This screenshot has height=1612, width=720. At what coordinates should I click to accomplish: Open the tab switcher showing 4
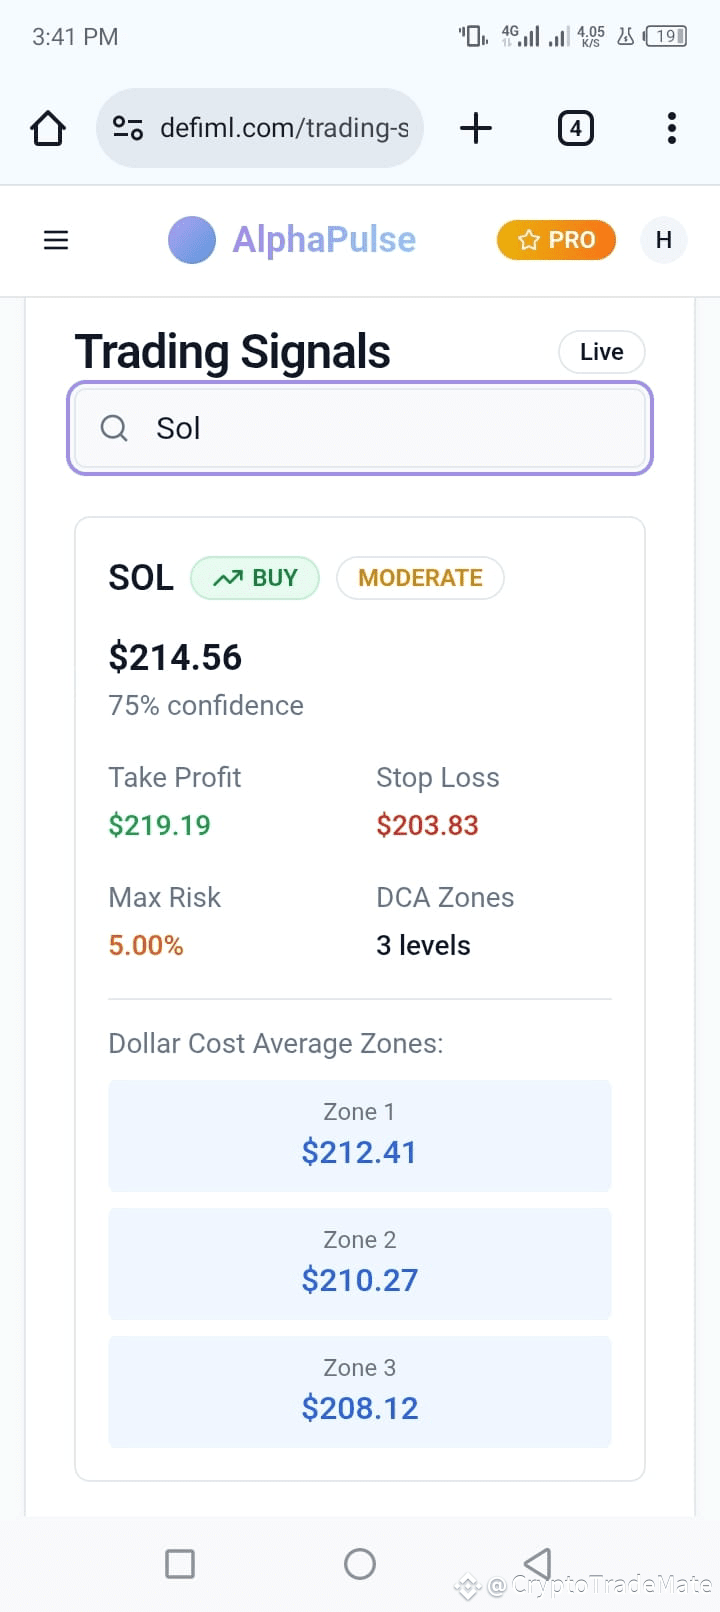[x=575, y=128]
